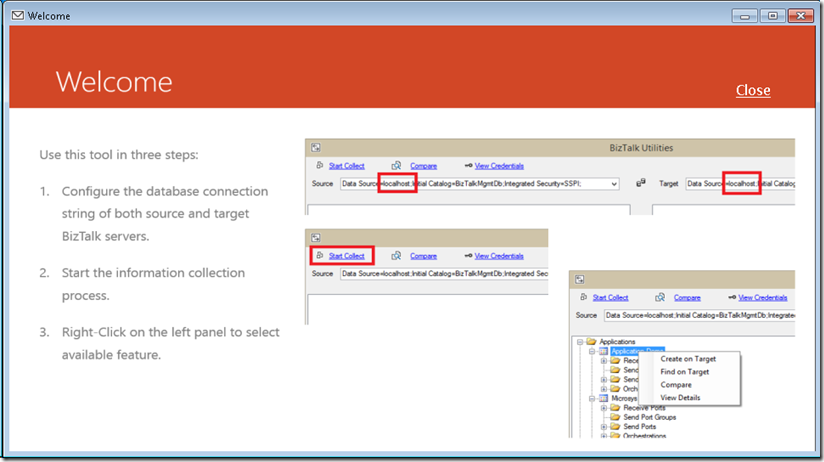Click the Source field ending with 'Integrated Sec'
This screenshot has height=462, width=824.
(444, 274)
